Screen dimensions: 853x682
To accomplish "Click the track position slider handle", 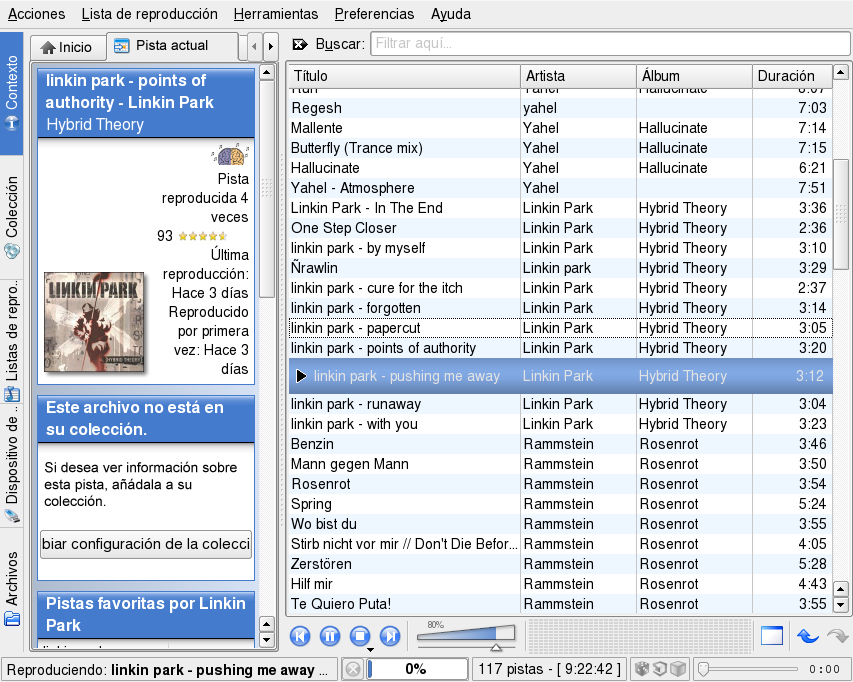I will (x=703, y=668).
